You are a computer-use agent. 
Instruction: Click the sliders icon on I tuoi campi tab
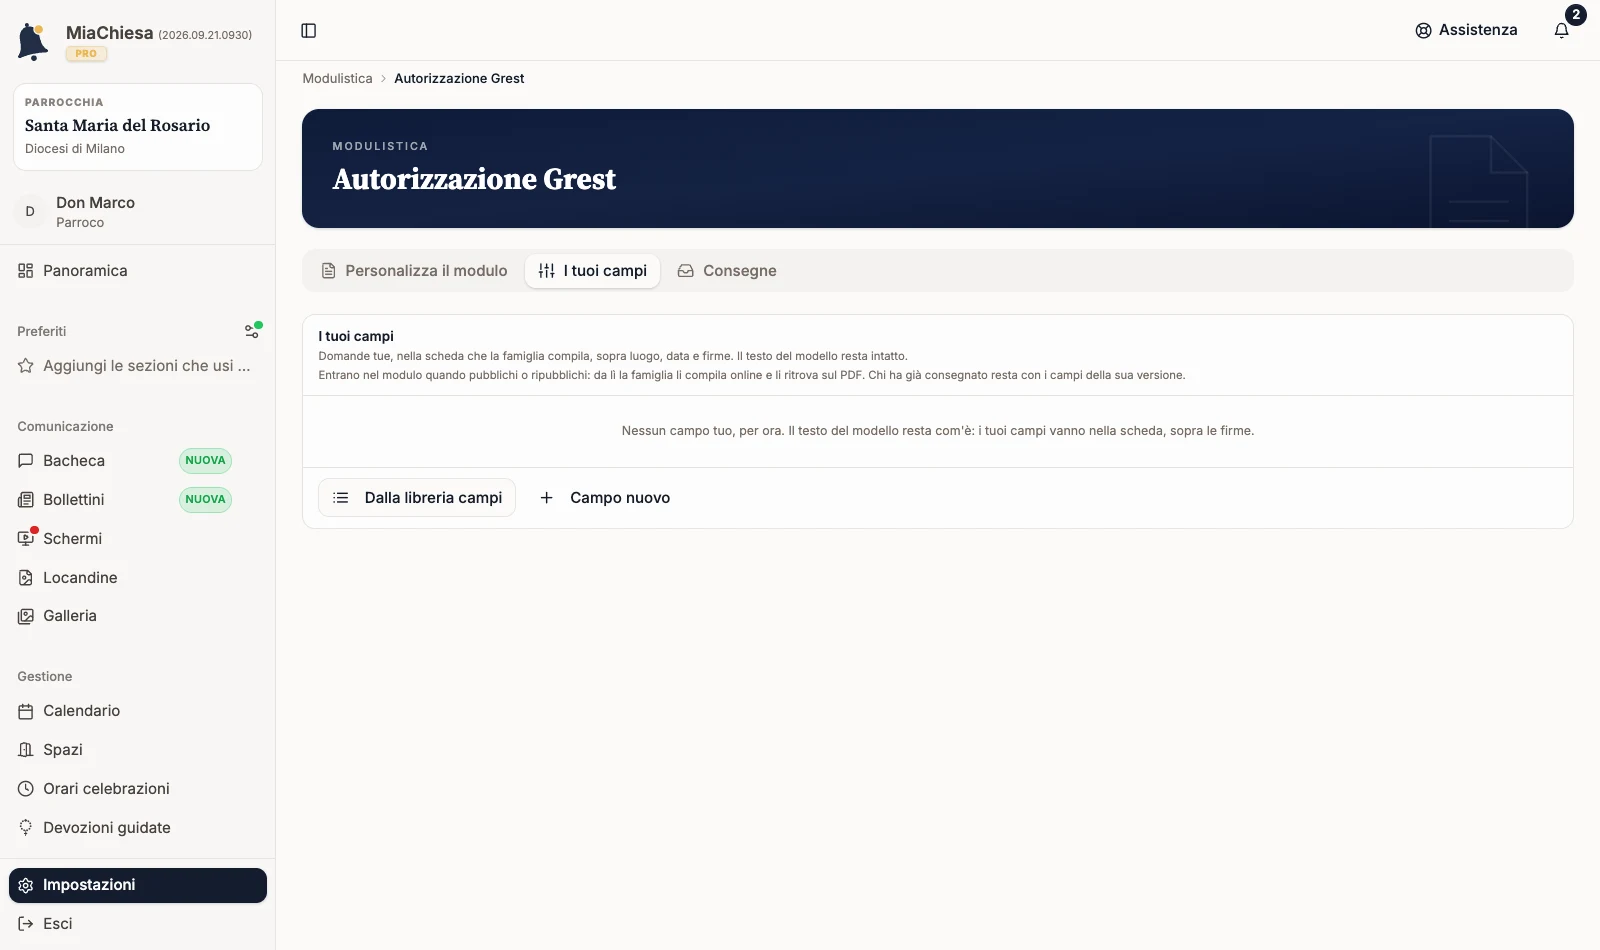click(x=546, y=271)
